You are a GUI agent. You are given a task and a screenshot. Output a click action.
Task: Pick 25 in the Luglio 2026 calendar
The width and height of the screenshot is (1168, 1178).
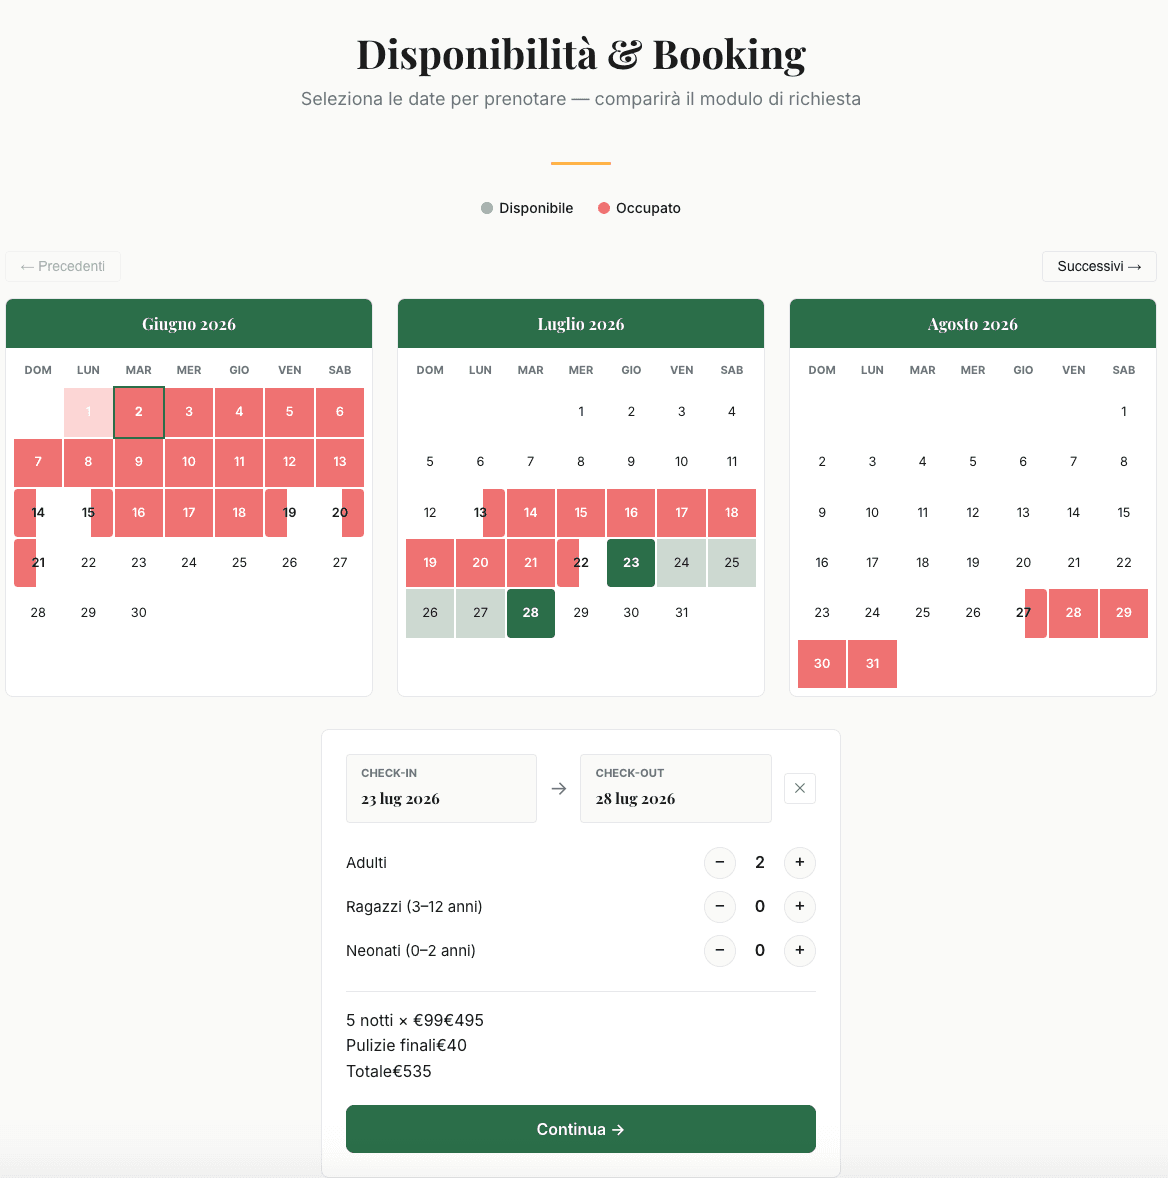pos(732,563)
